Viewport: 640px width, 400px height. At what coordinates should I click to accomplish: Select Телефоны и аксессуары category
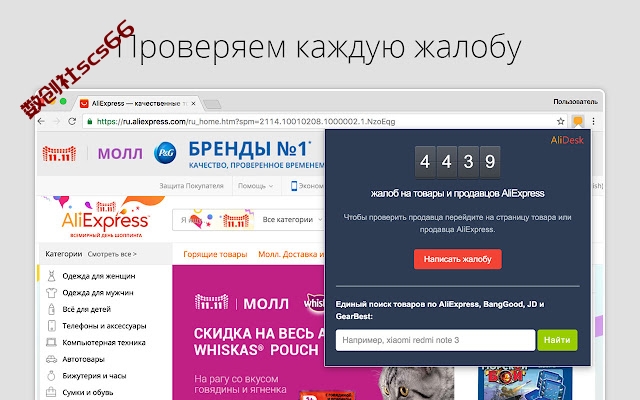[x=104, y=326]
